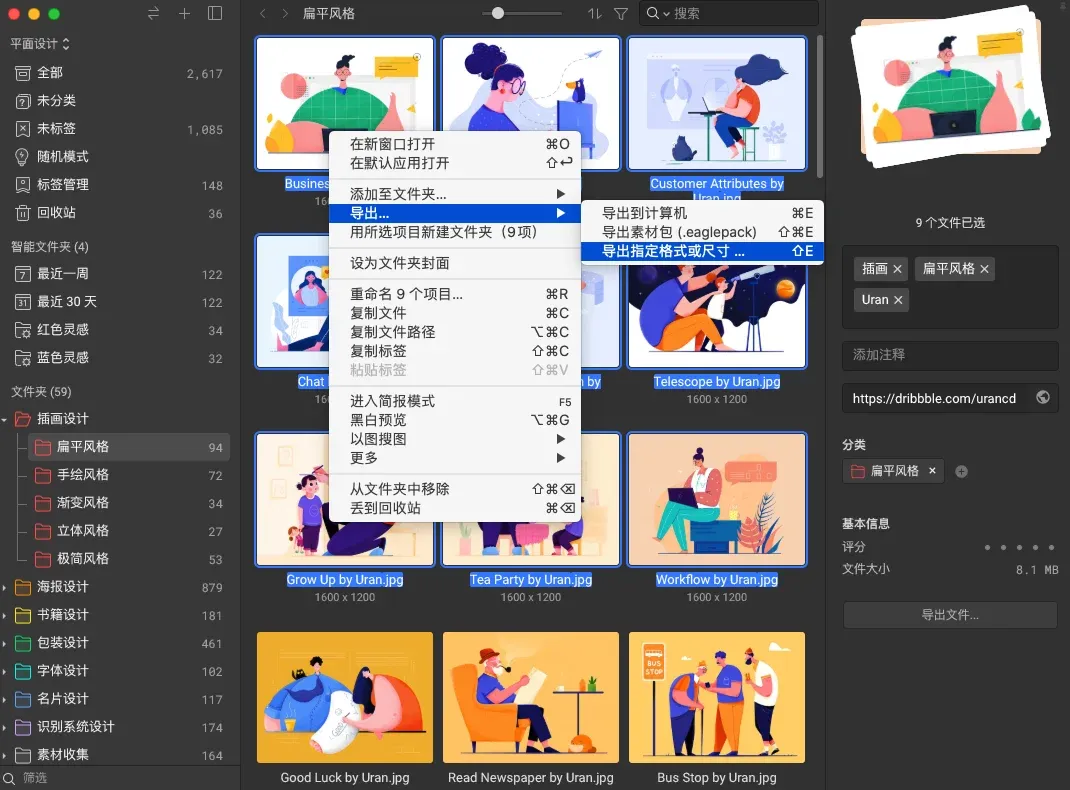1070x790 pixels.
Task: Select the 立体风格 folder
Action: 129,531
